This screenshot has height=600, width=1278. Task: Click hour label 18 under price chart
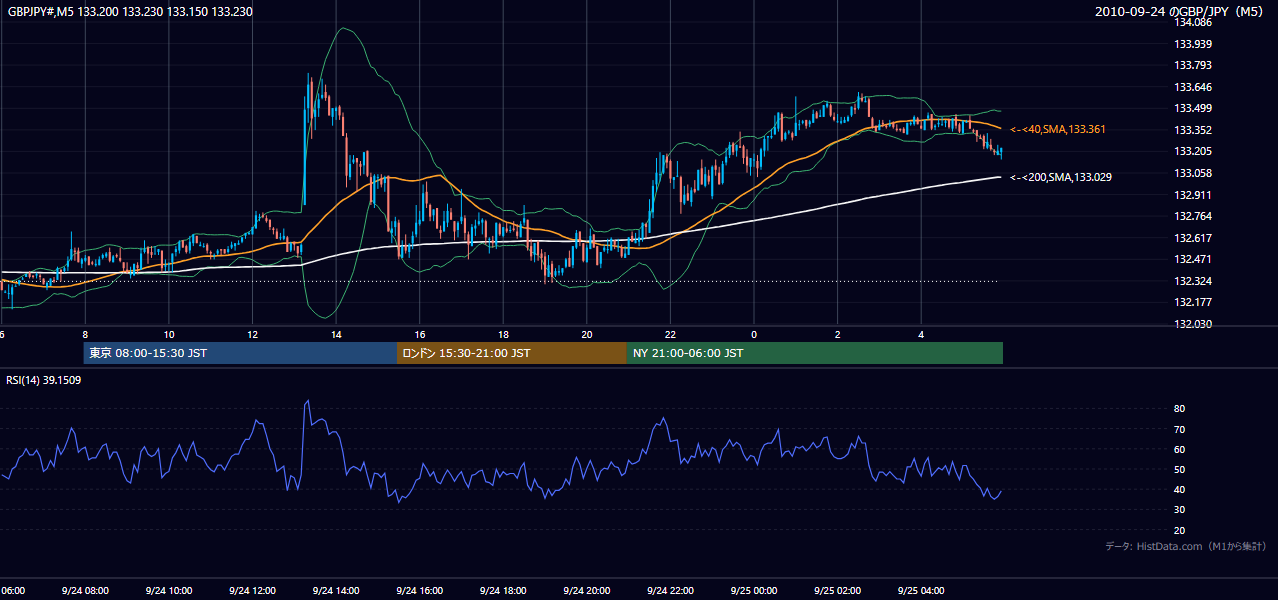(x=504, y=334)
